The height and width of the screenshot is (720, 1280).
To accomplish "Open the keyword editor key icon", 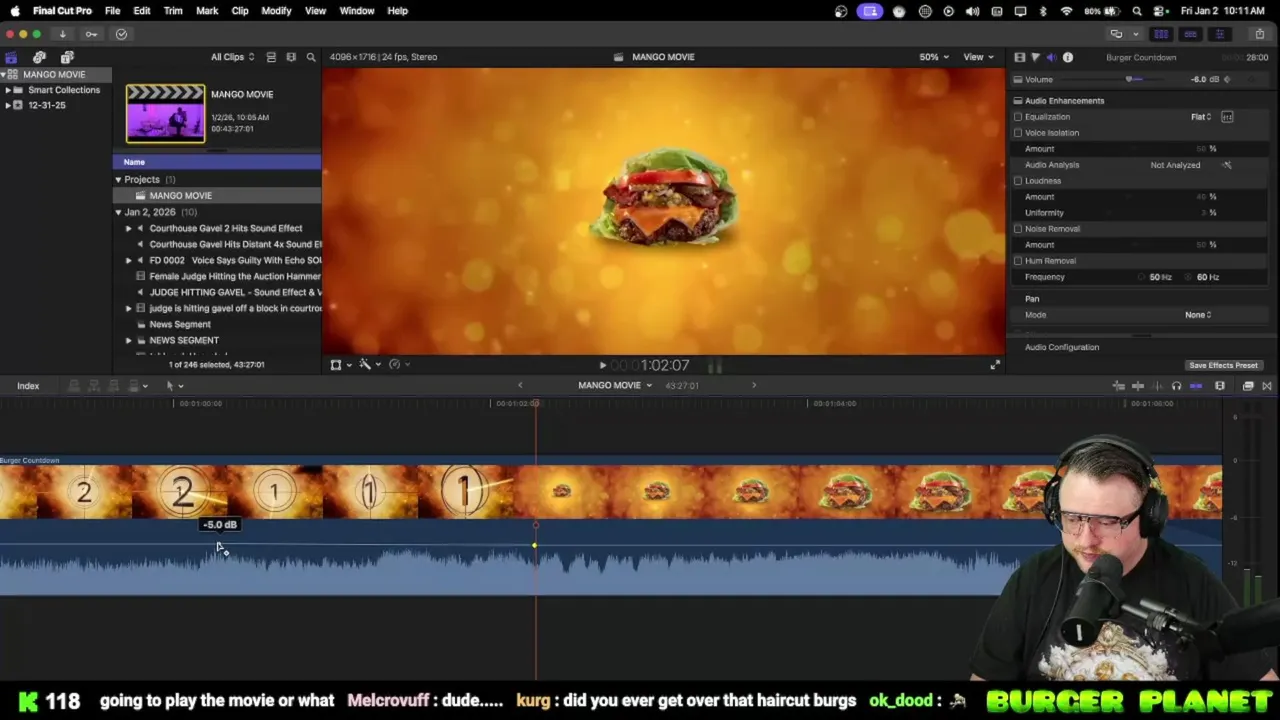I will pos(91,34).
